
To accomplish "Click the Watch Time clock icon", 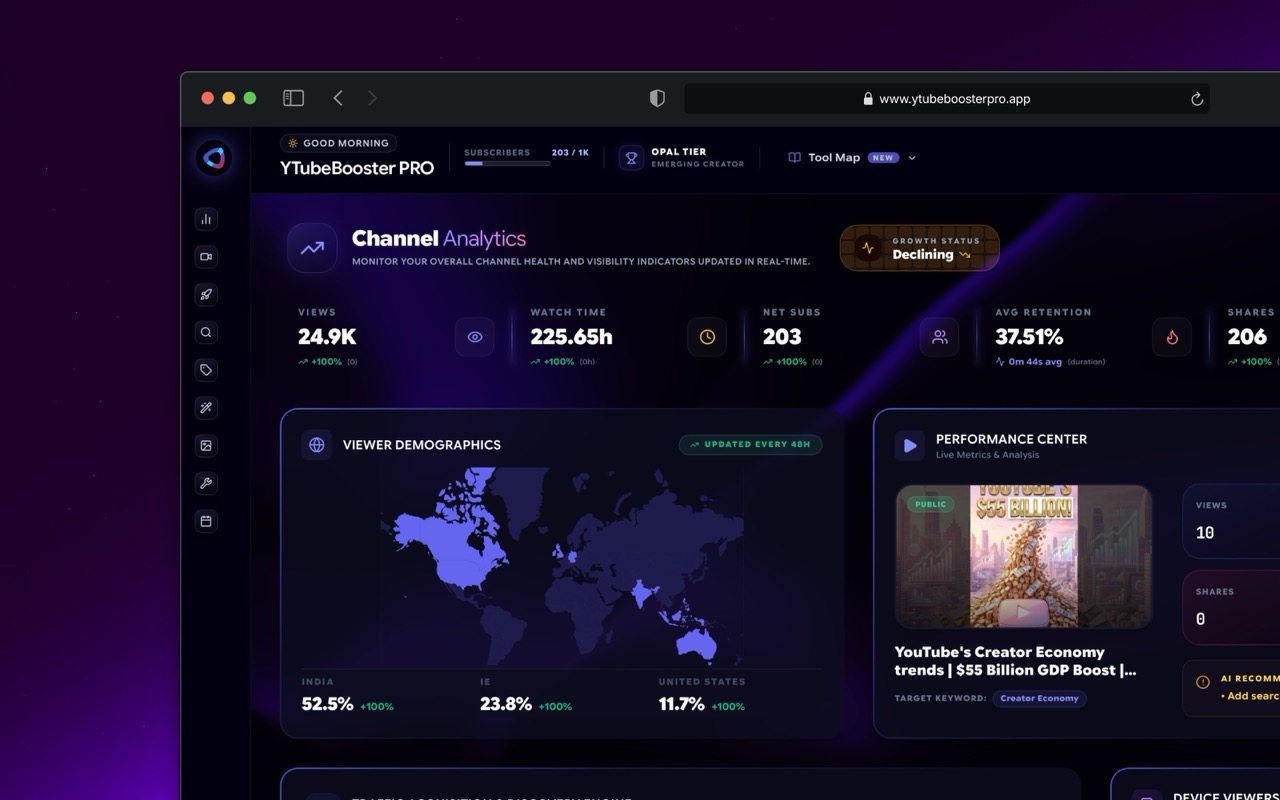I will pos(707,337).
